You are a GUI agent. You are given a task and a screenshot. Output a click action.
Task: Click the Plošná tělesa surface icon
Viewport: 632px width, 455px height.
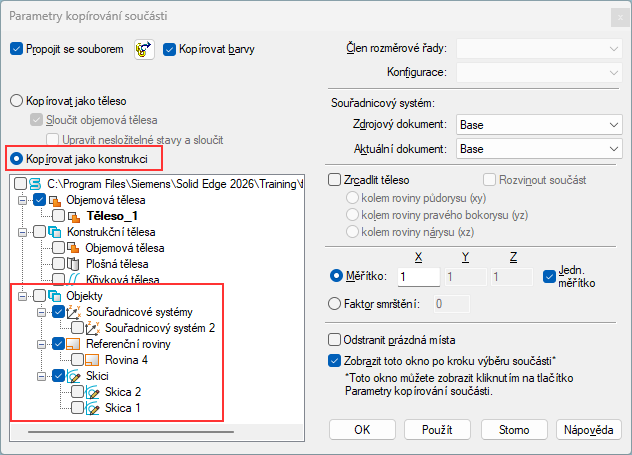coord(72,263)
